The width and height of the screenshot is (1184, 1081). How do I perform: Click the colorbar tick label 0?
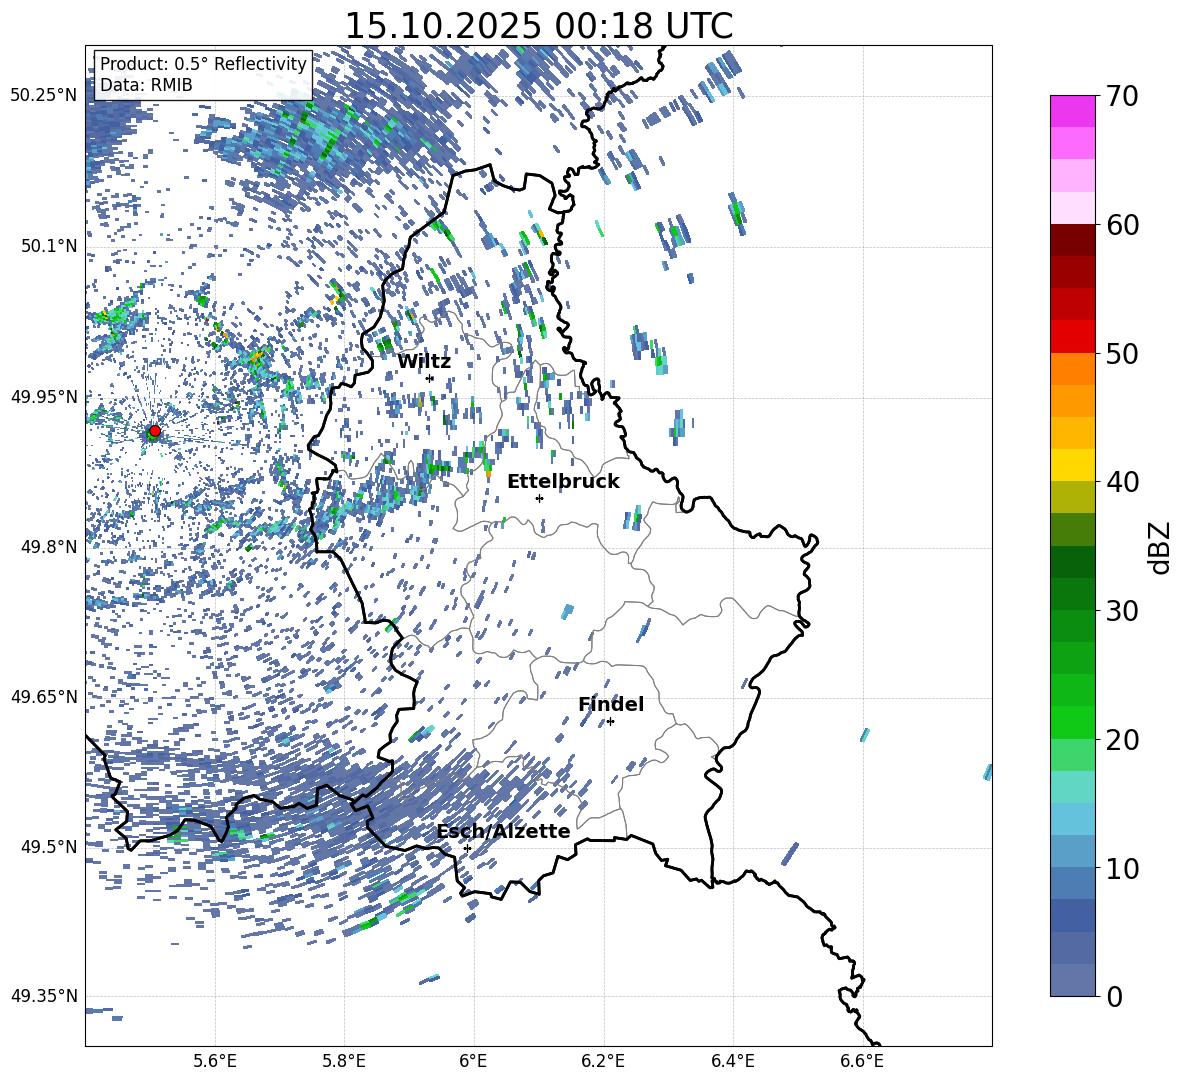click(x=1114, y=996)
